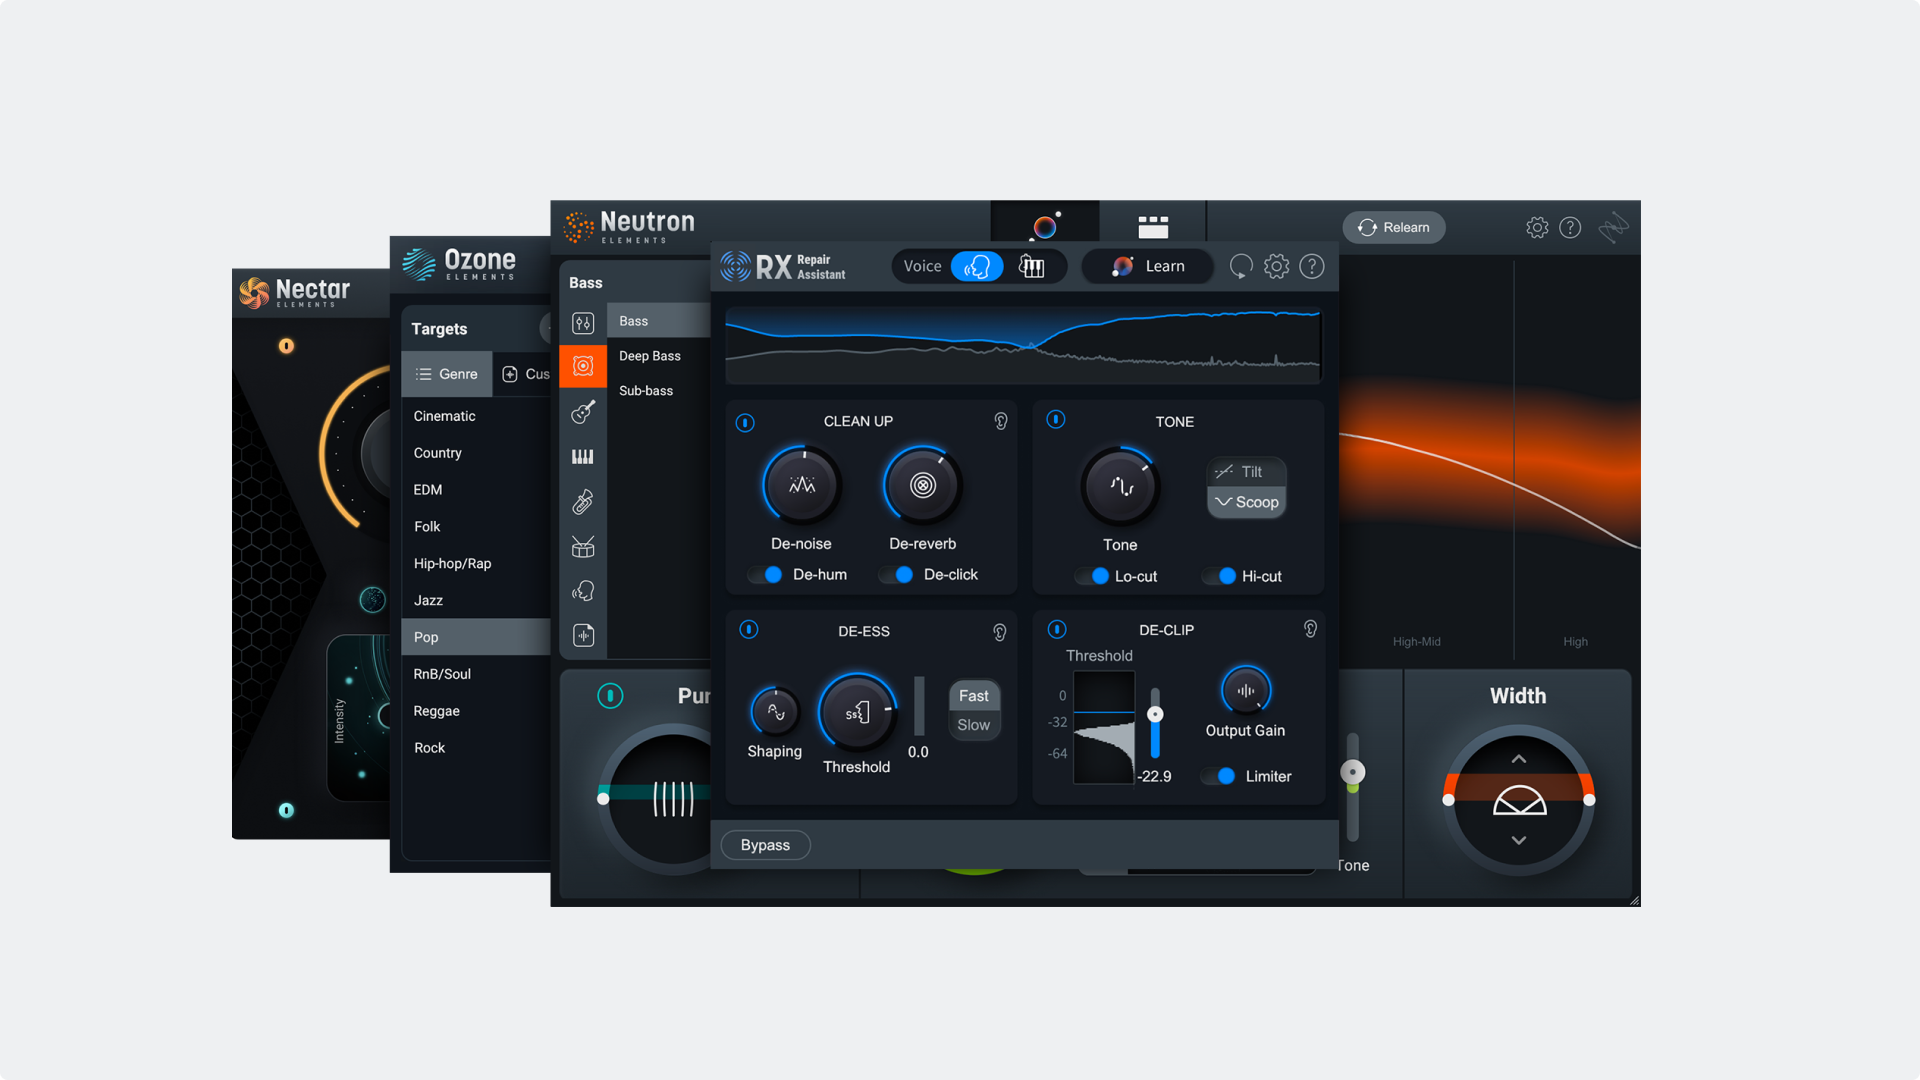Image resolution: width=1920 pixels, height=1080 pixels.
Task: Select the guitar instrument icon in Neutron sidebar
Action: pyautogui.click(x=582, y=411)
